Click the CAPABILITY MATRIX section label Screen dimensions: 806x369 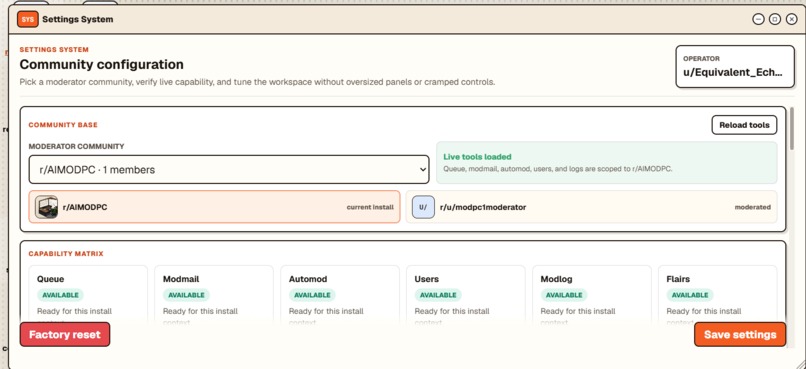pos(66,254)
